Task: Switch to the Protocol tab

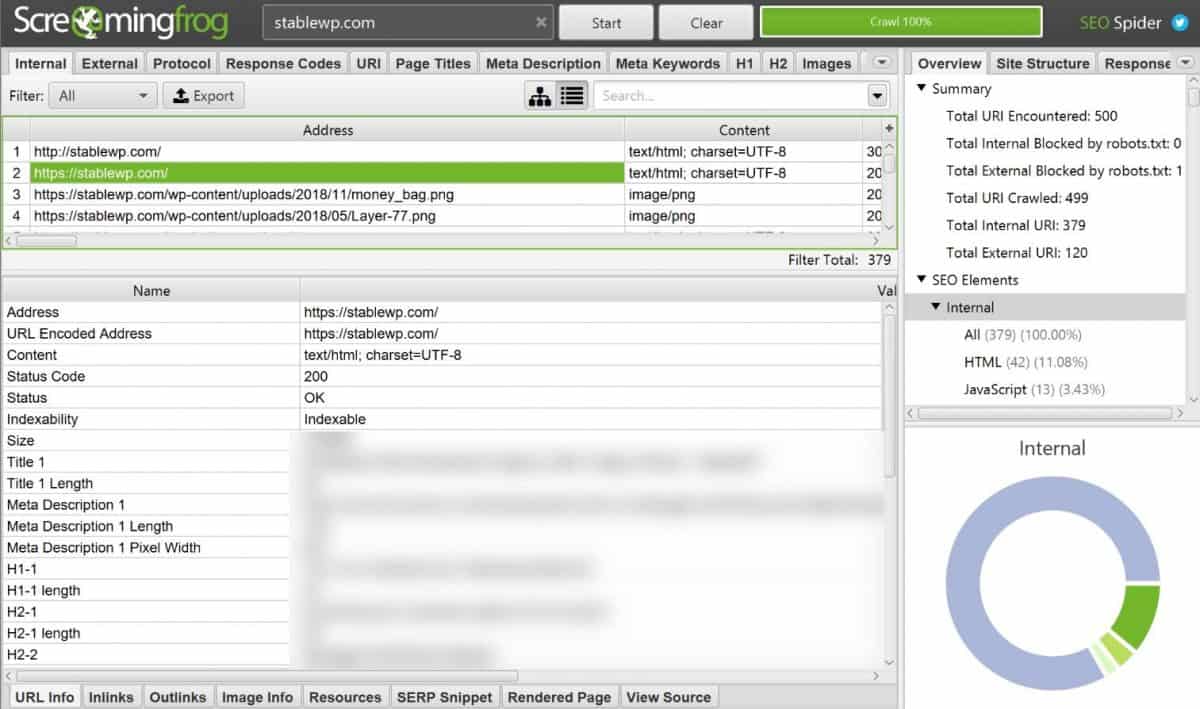Action: [182, 63]
